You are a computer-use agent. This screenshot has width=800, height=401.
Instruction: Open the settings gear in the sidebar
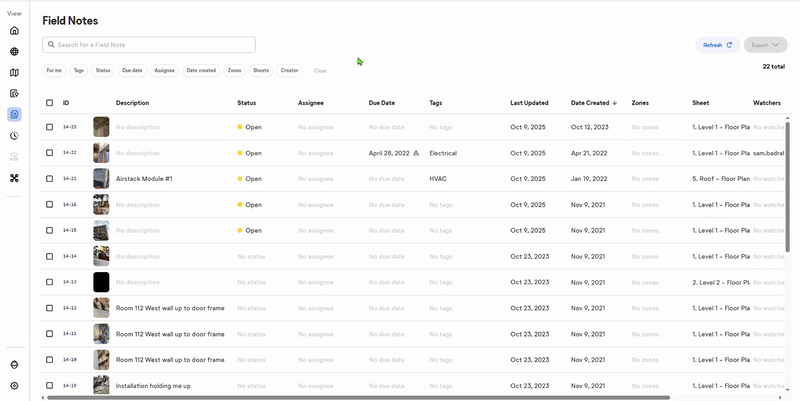14,386
